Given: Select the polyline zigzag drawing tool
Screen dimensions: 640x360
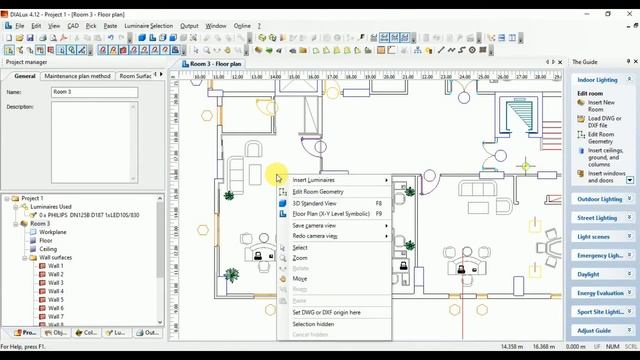Looking at the screenshot, I should click(x=451, y=50).
